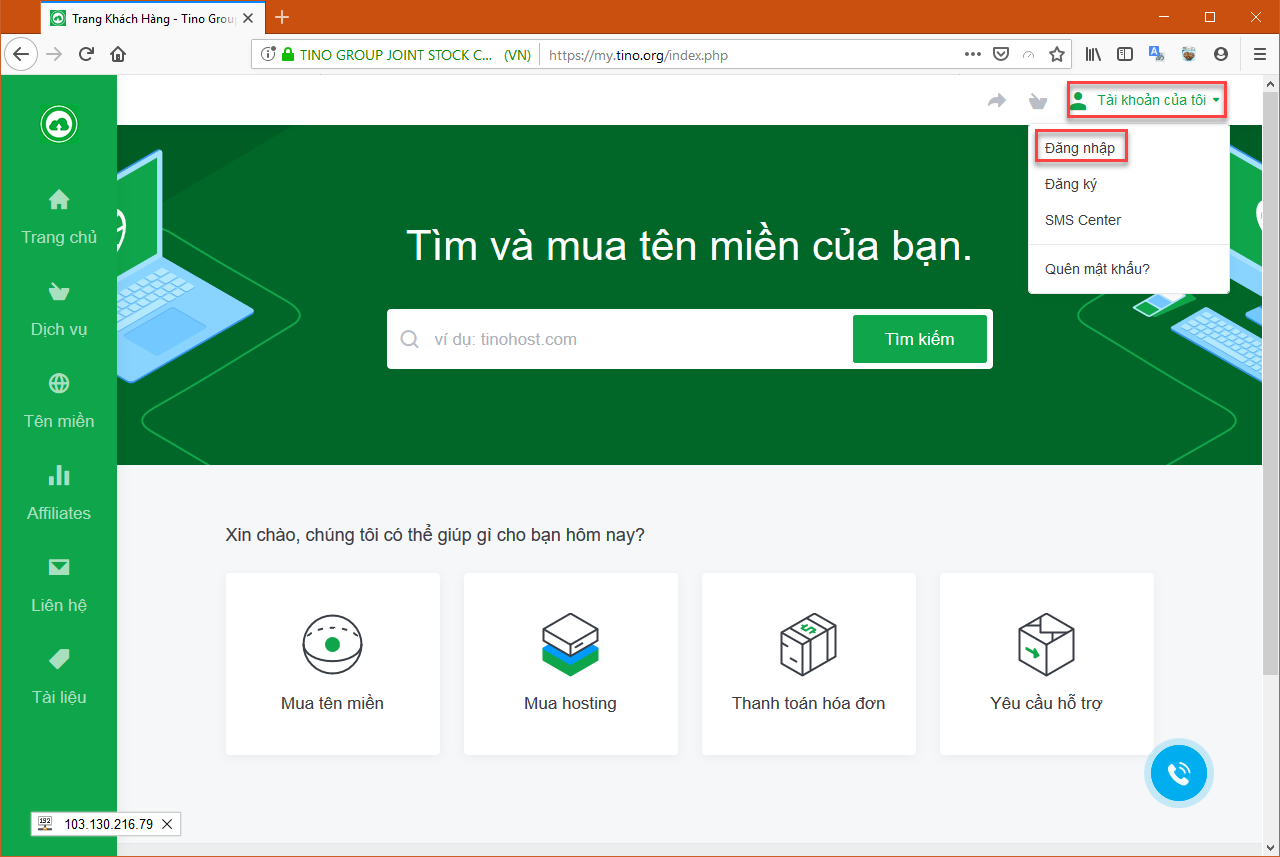Click the floating phone call button
The height and width of the screenshot is (857, 1280).
tap(1179, 772)
